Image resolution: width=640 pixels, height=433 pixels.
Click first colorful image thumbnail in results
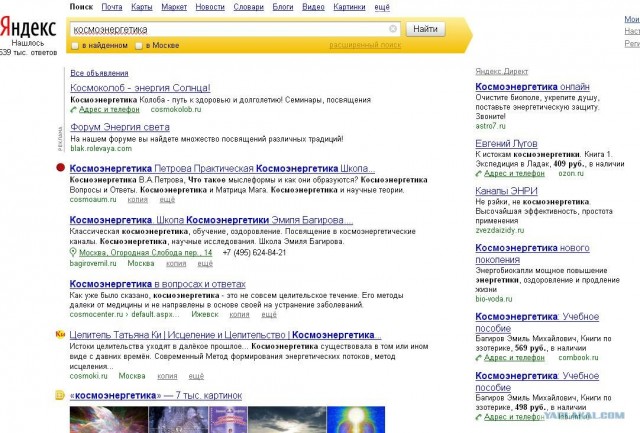click(x=109, y=420)
